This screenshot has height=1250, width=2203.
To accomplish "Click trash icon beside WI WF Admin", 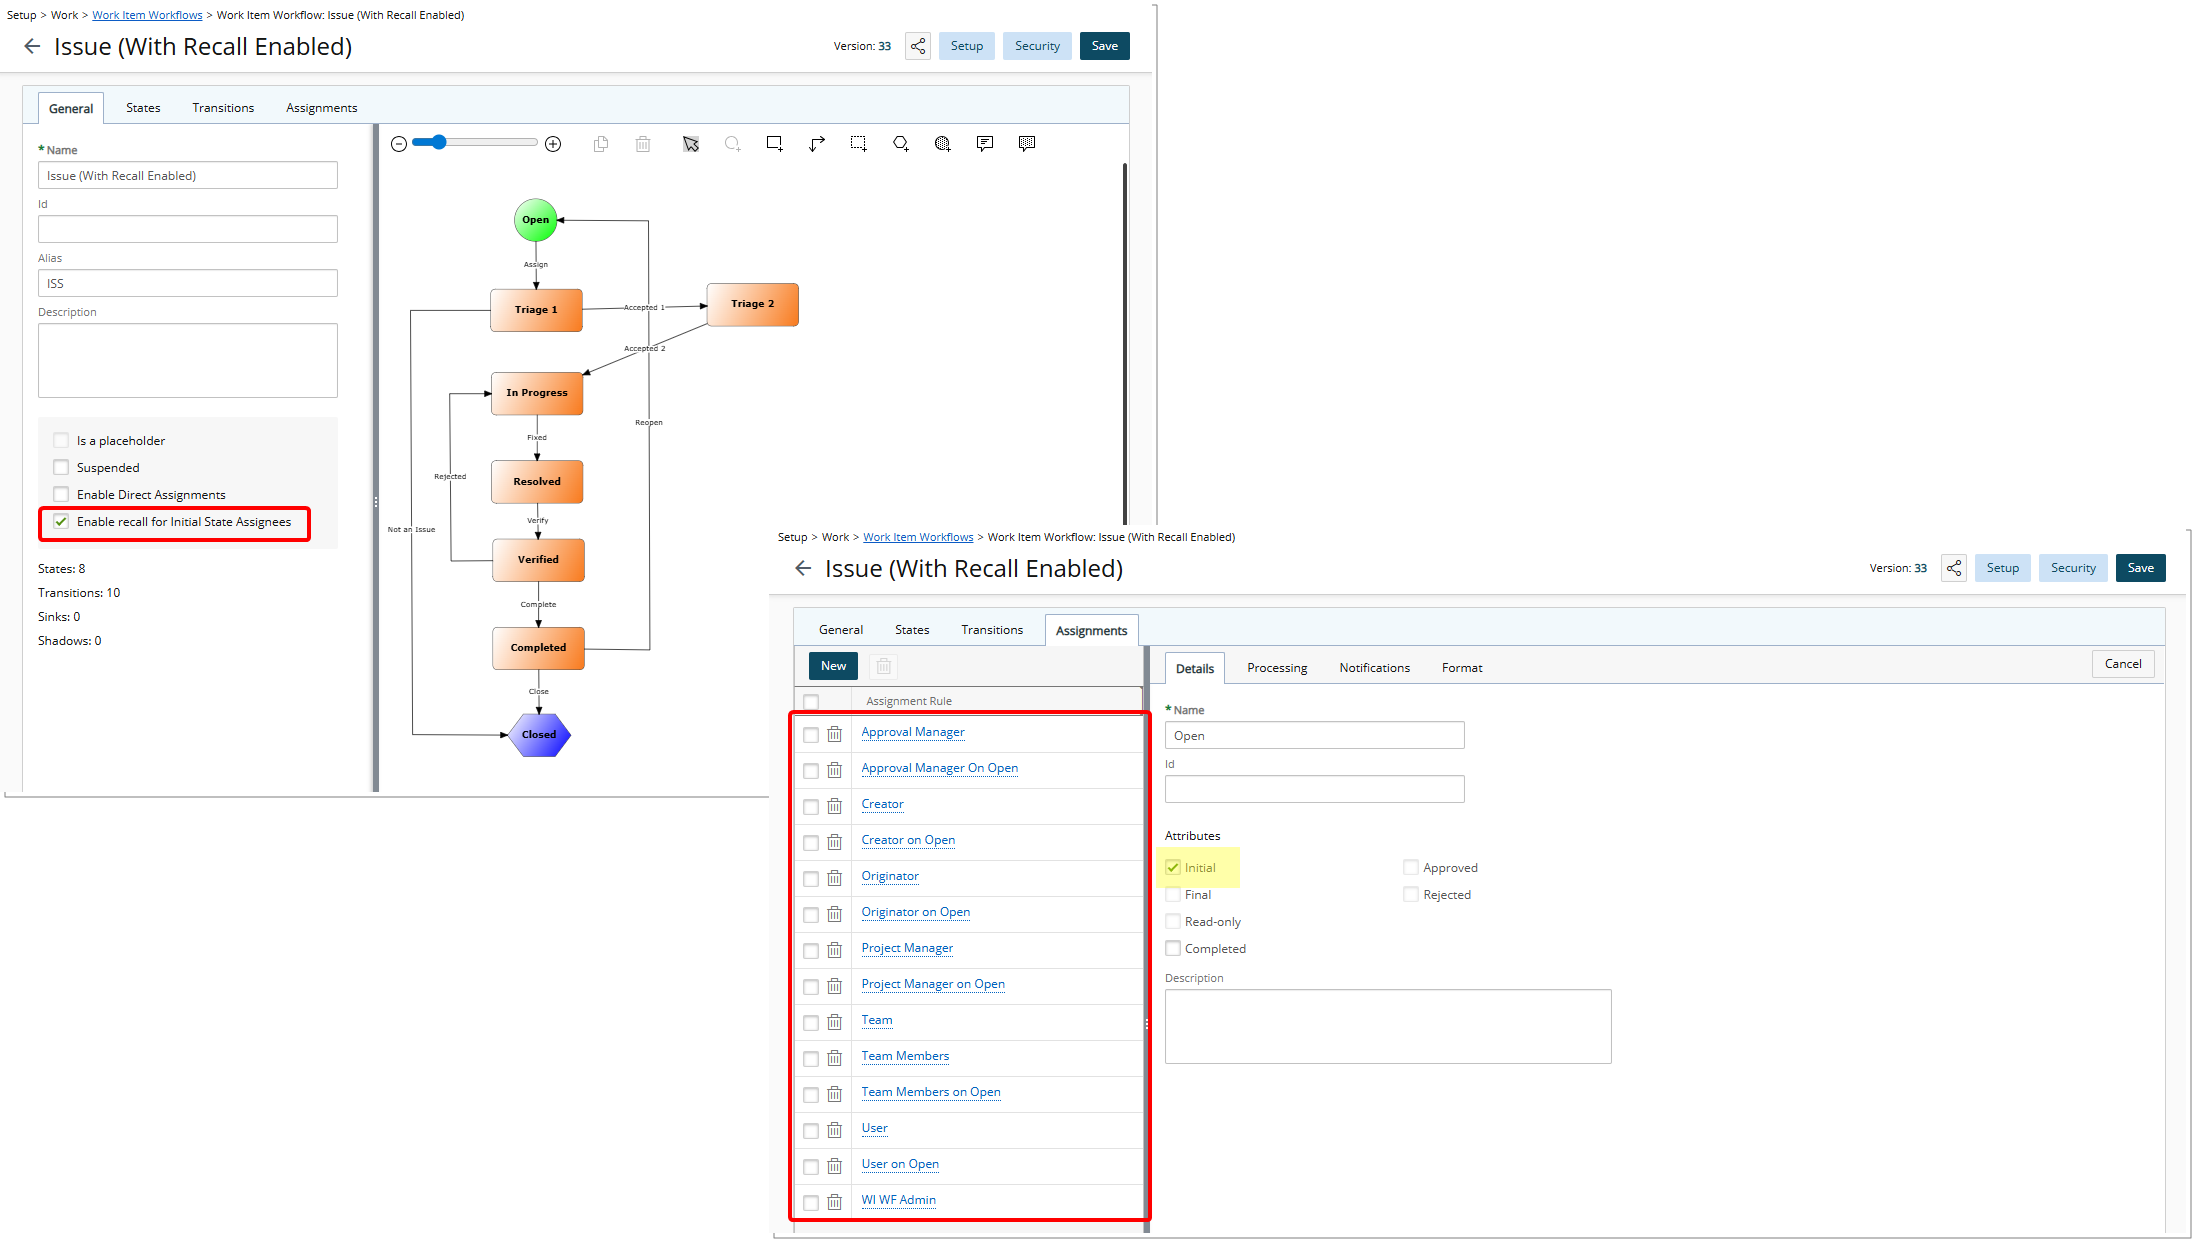I will point(834,1202).
